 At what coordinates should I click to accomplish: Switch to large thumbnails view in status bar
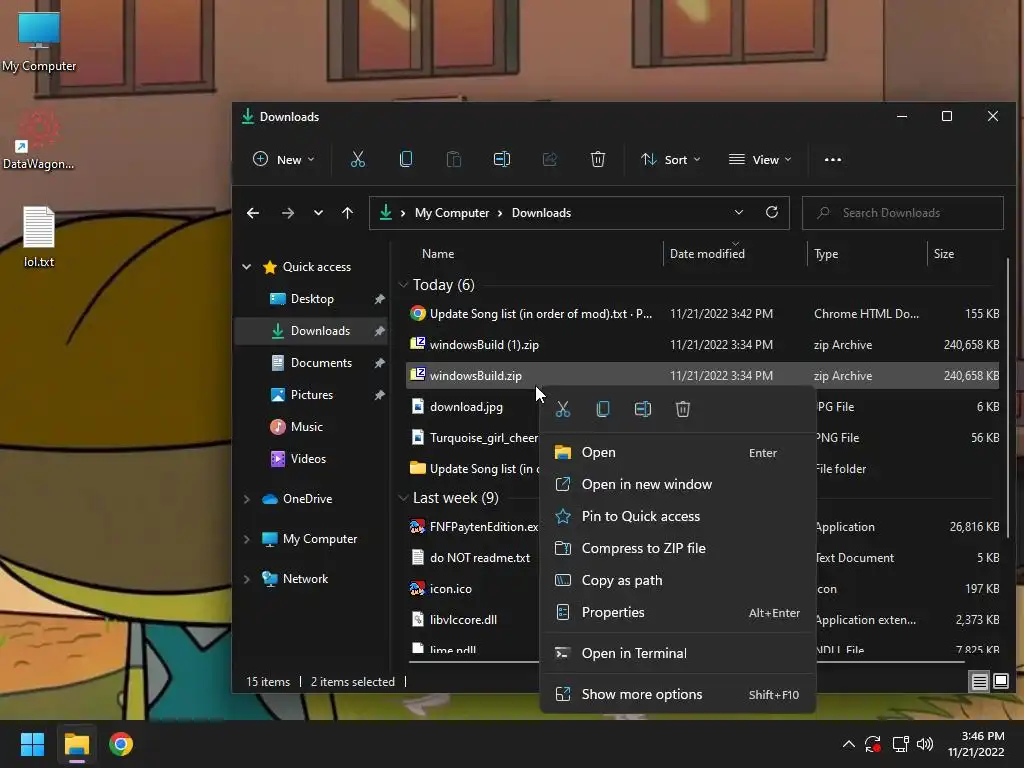(1000, 682)
